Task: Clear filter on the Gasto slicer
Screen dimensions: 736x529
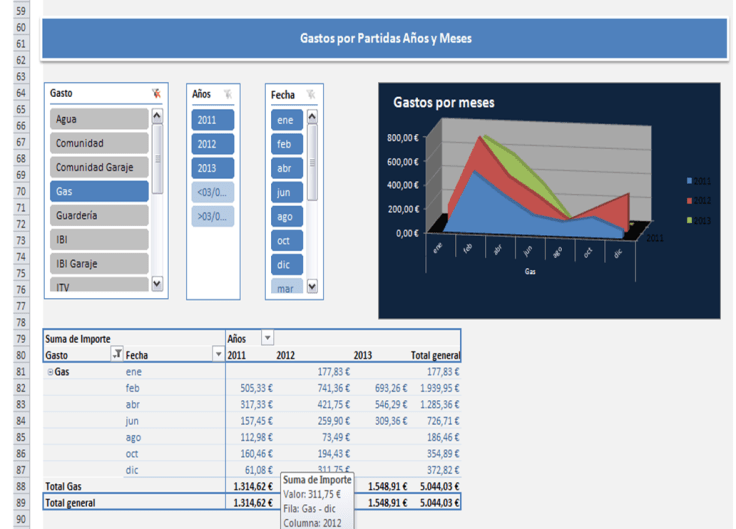Action: click(156, 94)
